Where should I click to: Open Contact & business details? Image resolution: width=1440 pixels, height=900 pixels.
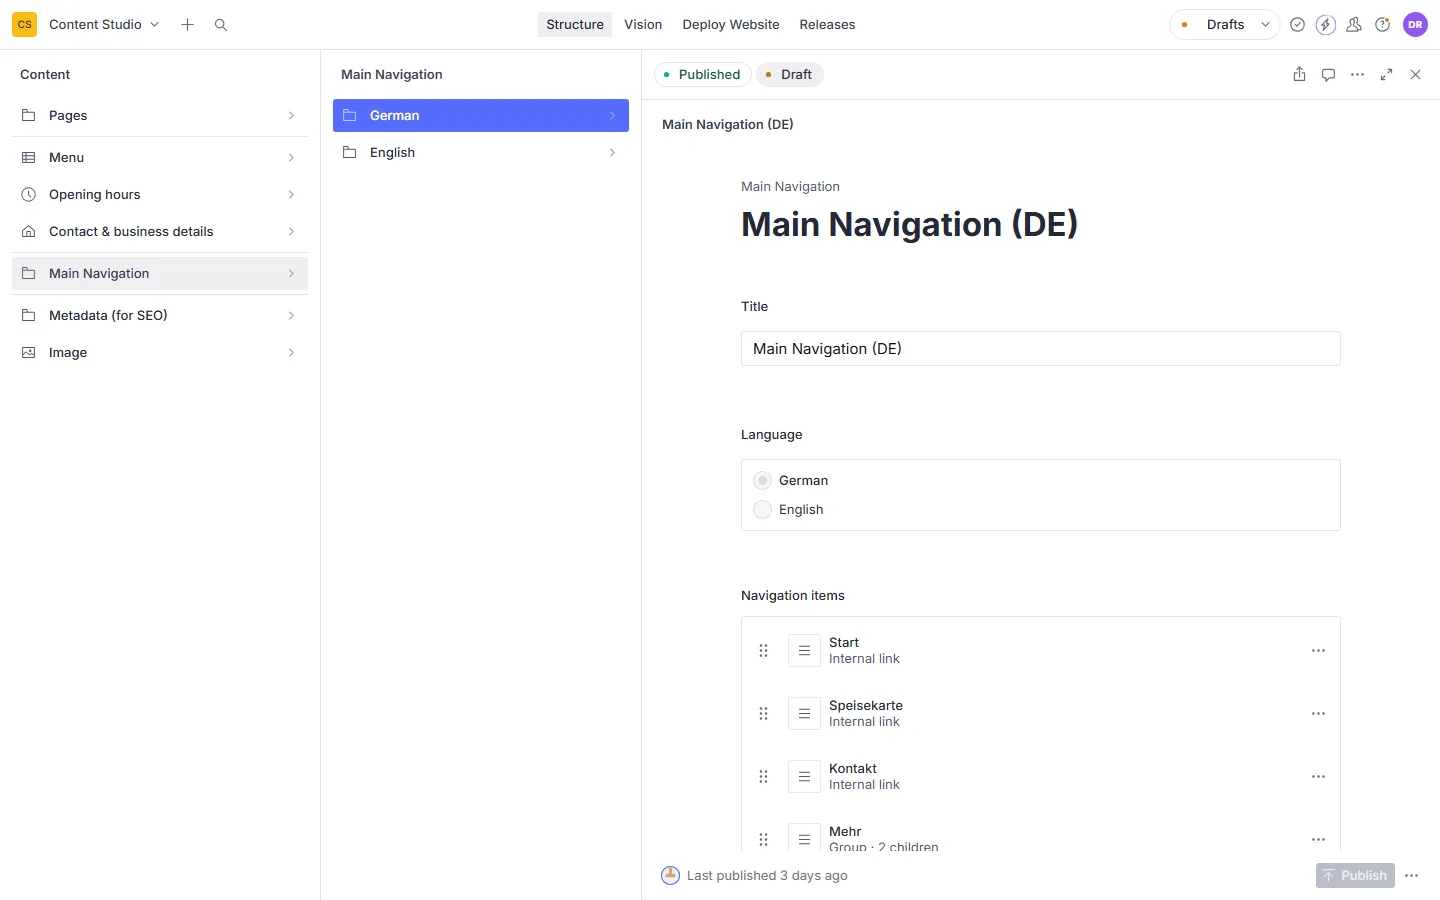click(160, 232)
